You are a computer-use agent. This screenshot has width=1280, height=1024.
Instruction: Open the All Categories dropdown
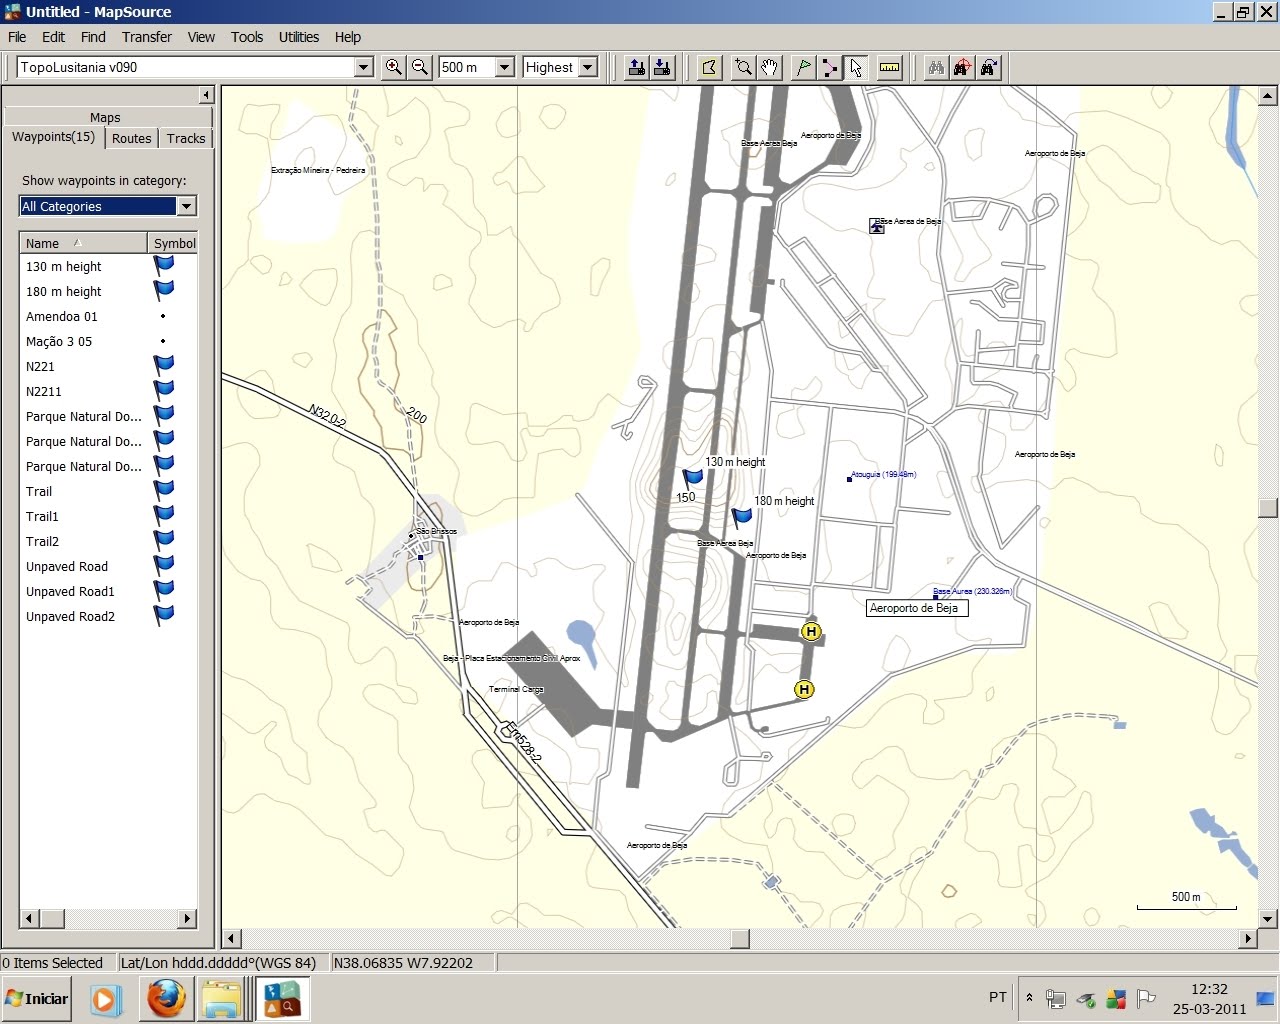click(x=186, y=206)
